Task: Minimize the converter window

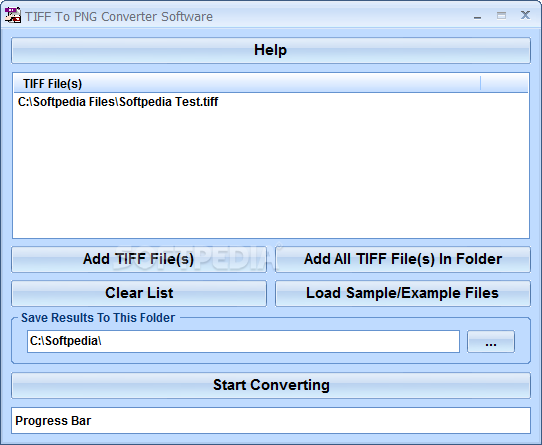Action: point(477,16)
